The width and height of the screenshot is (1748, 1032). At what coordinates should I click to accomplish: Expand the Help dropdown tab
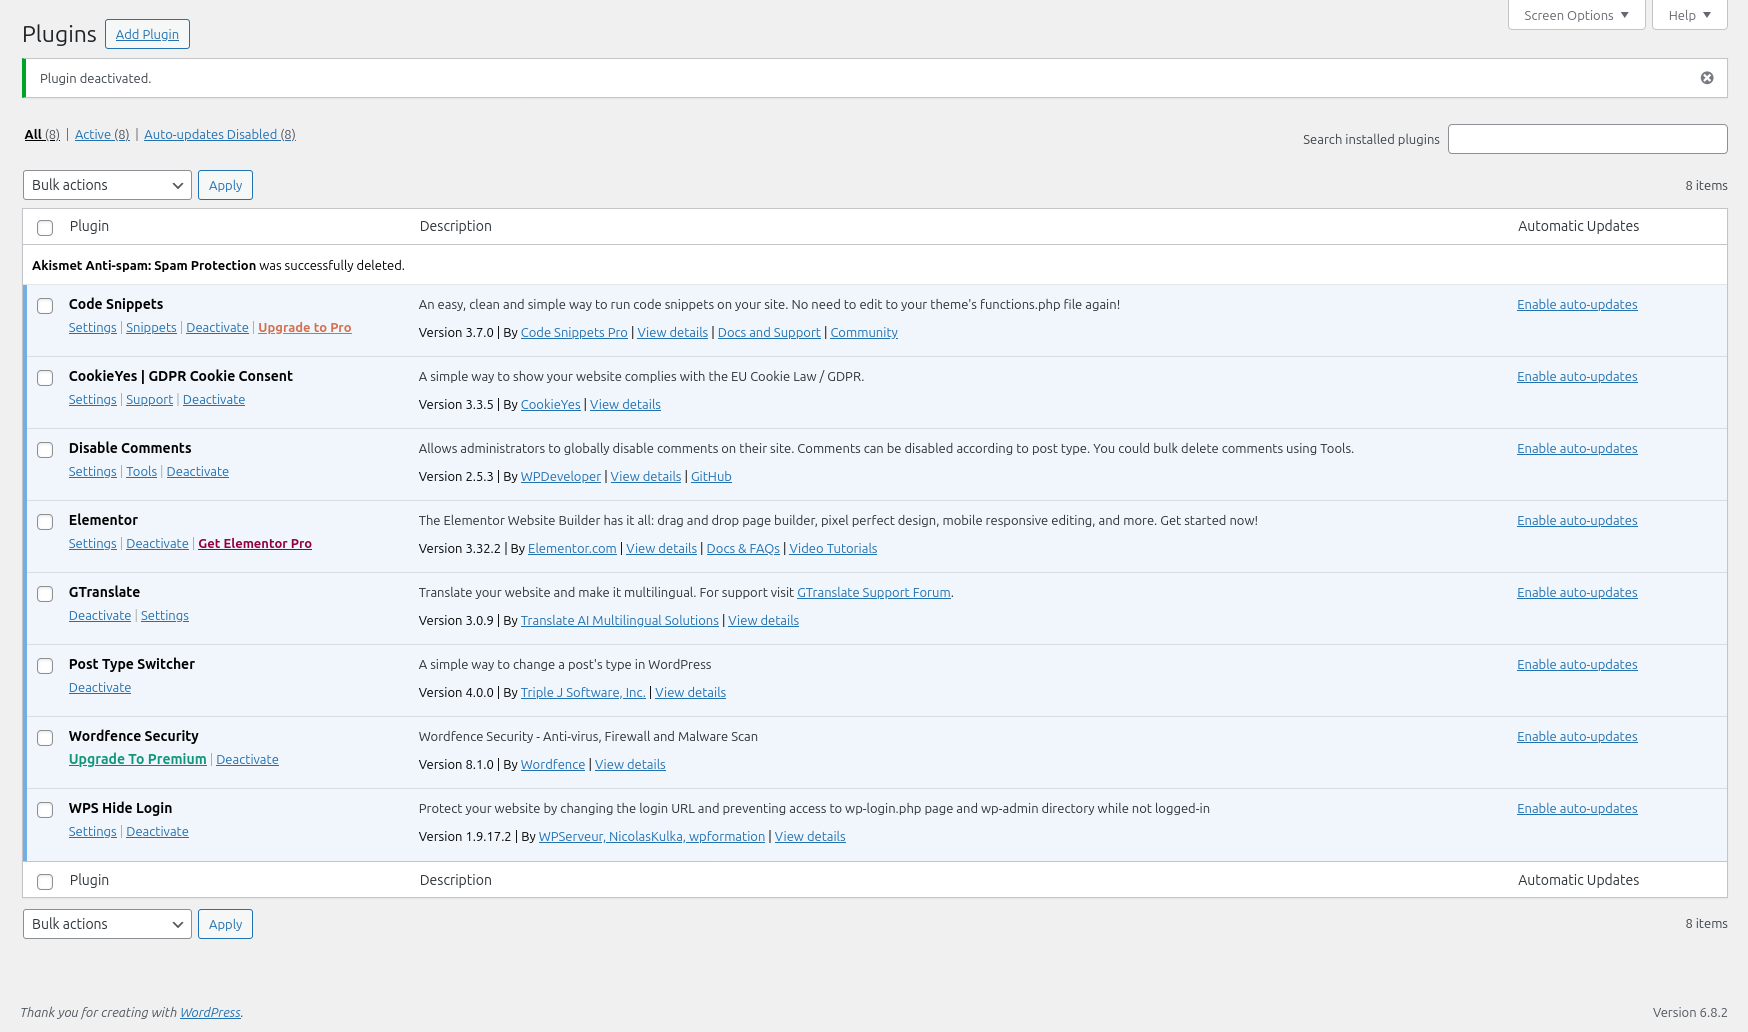pos(1689,15)
